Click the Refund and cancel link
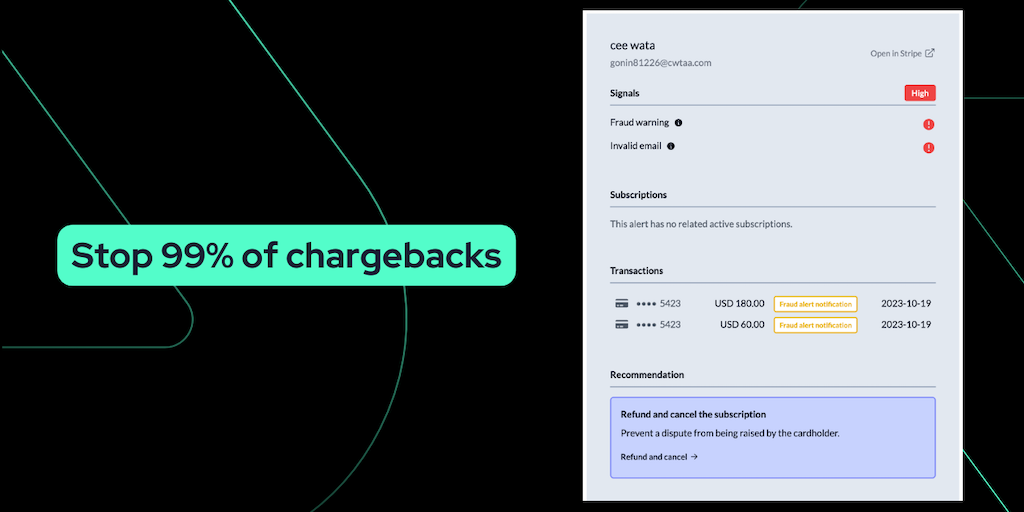The width and height of the screenshot is (1024, 512). pos(654,457)
